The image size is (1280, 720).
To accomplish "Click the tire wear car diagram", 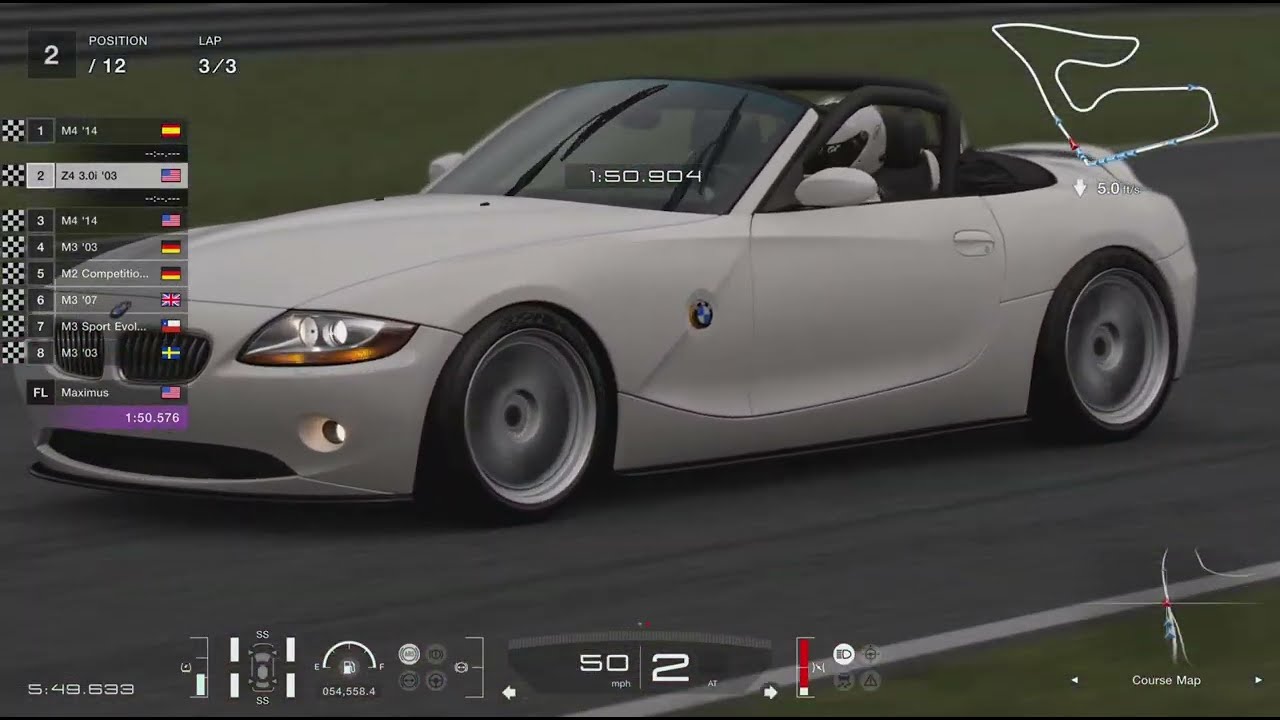I will (262, 666).
